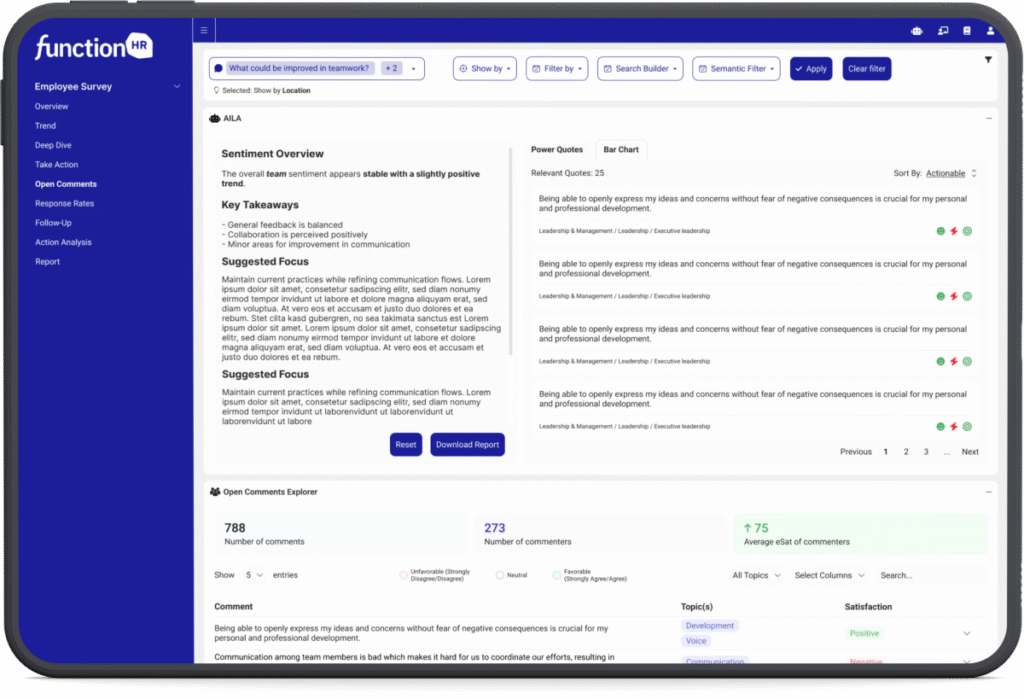Click the functionHR logo
Viewport: 1024px width, 699px height.
(x=94, y=46)
